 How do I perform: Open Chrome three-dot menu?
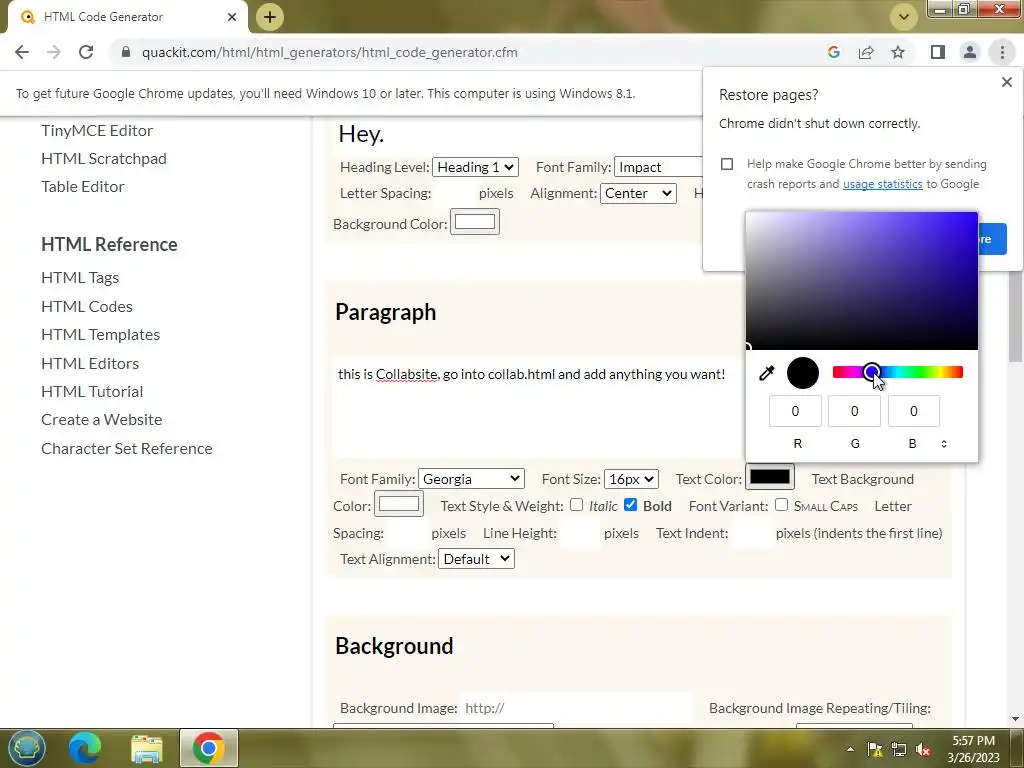click(1002, 52)
